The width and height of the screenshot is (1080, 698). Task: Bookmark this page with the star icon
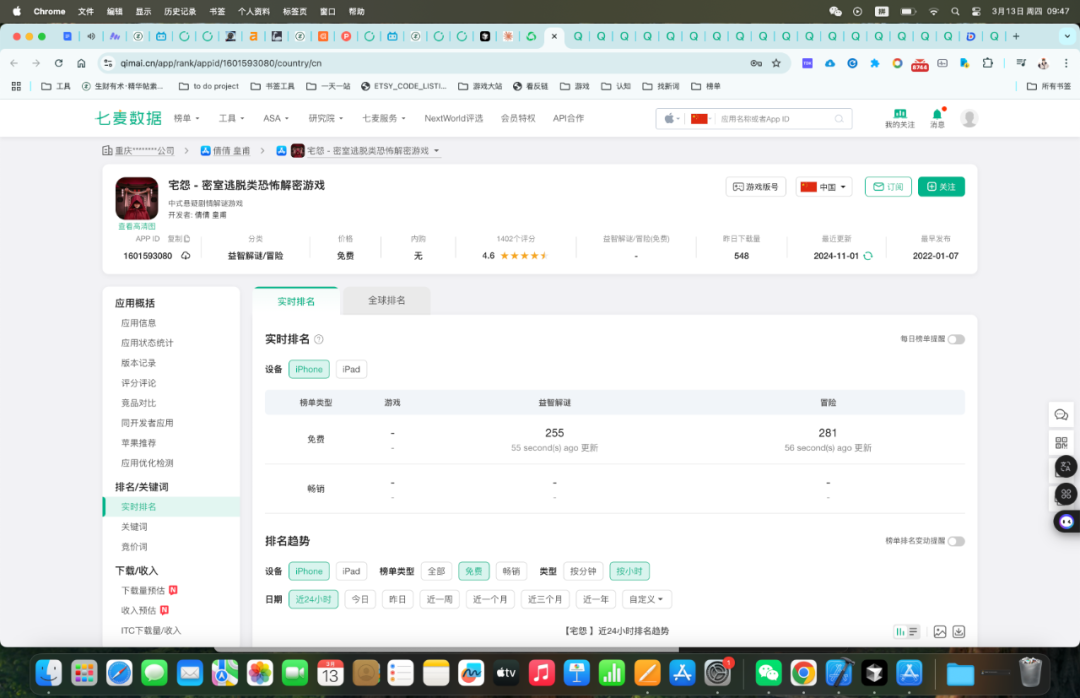point(776,63)
